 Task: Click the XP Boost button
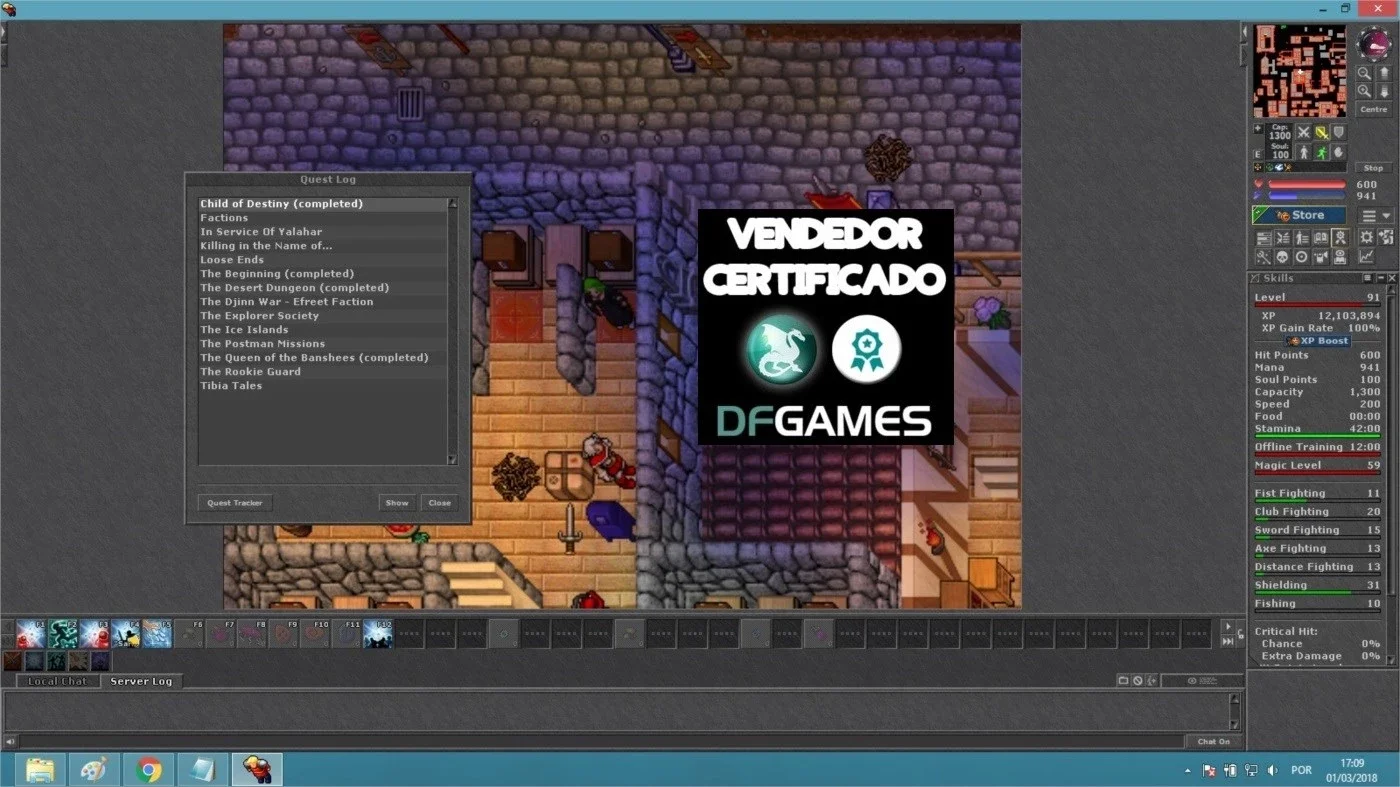(1318, 341)
